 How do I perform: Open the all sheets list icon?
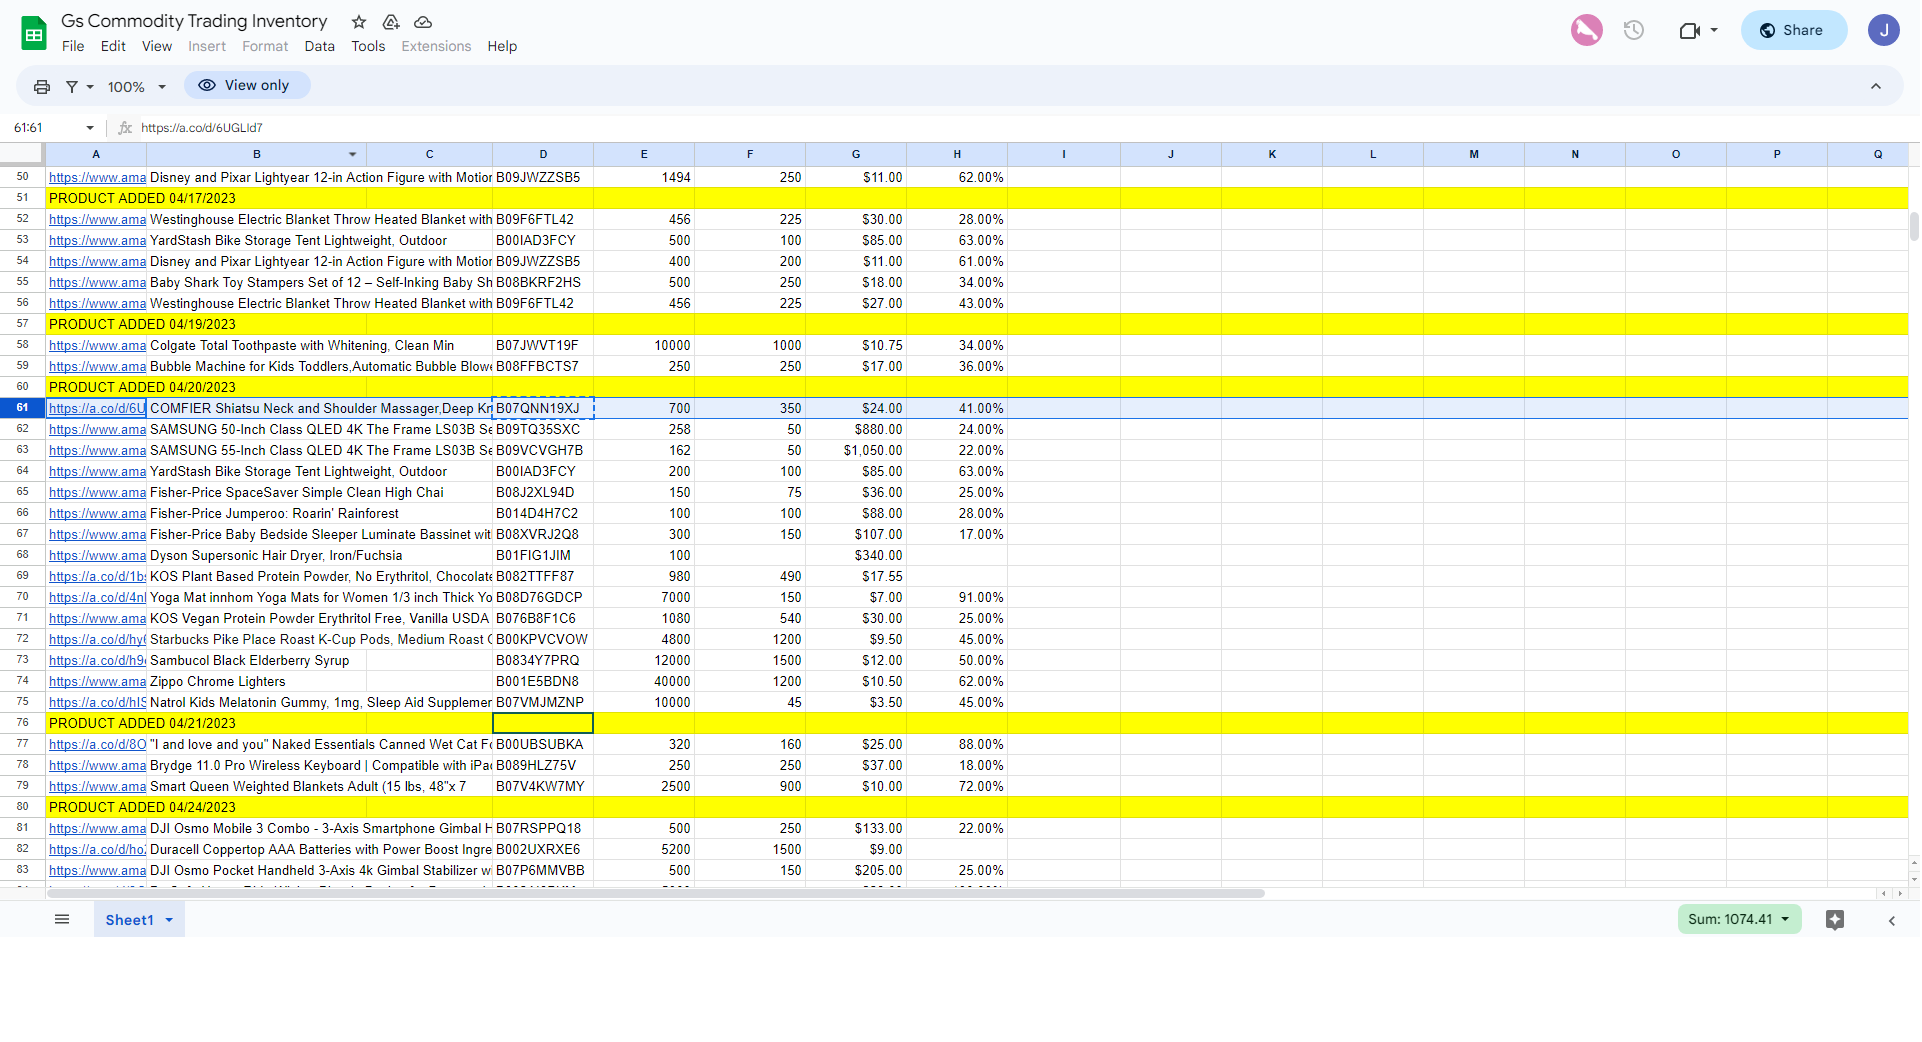pos(62,919)
